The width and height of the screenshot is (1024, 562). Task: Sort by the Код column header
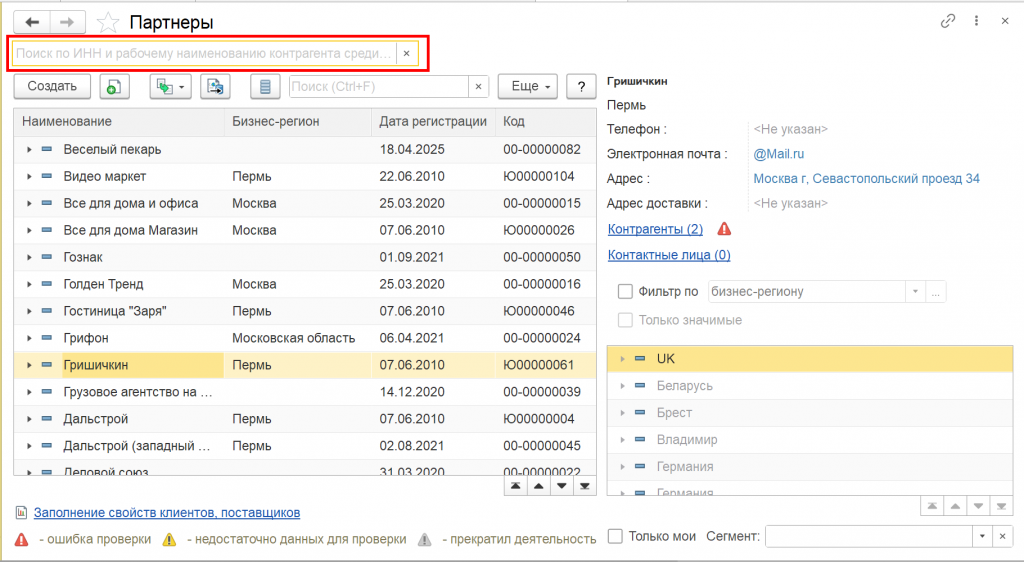point(546,122)
